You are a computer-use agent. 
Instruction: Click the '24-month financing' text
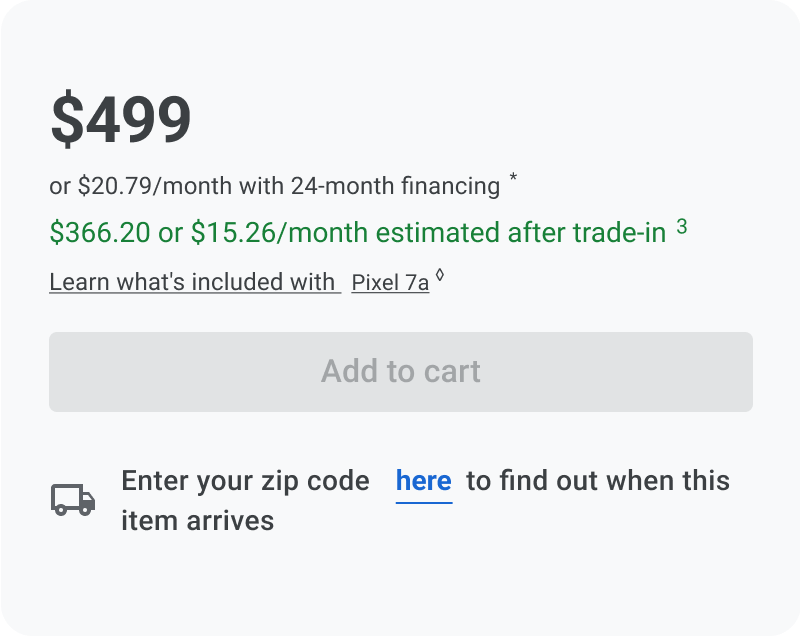click(395, 186)
